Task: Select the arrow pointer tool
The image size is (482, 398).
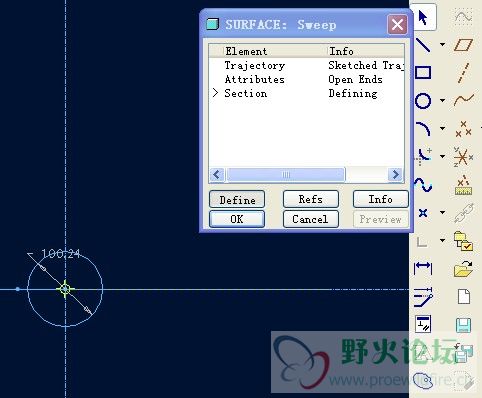Action: tap(423, 17)
